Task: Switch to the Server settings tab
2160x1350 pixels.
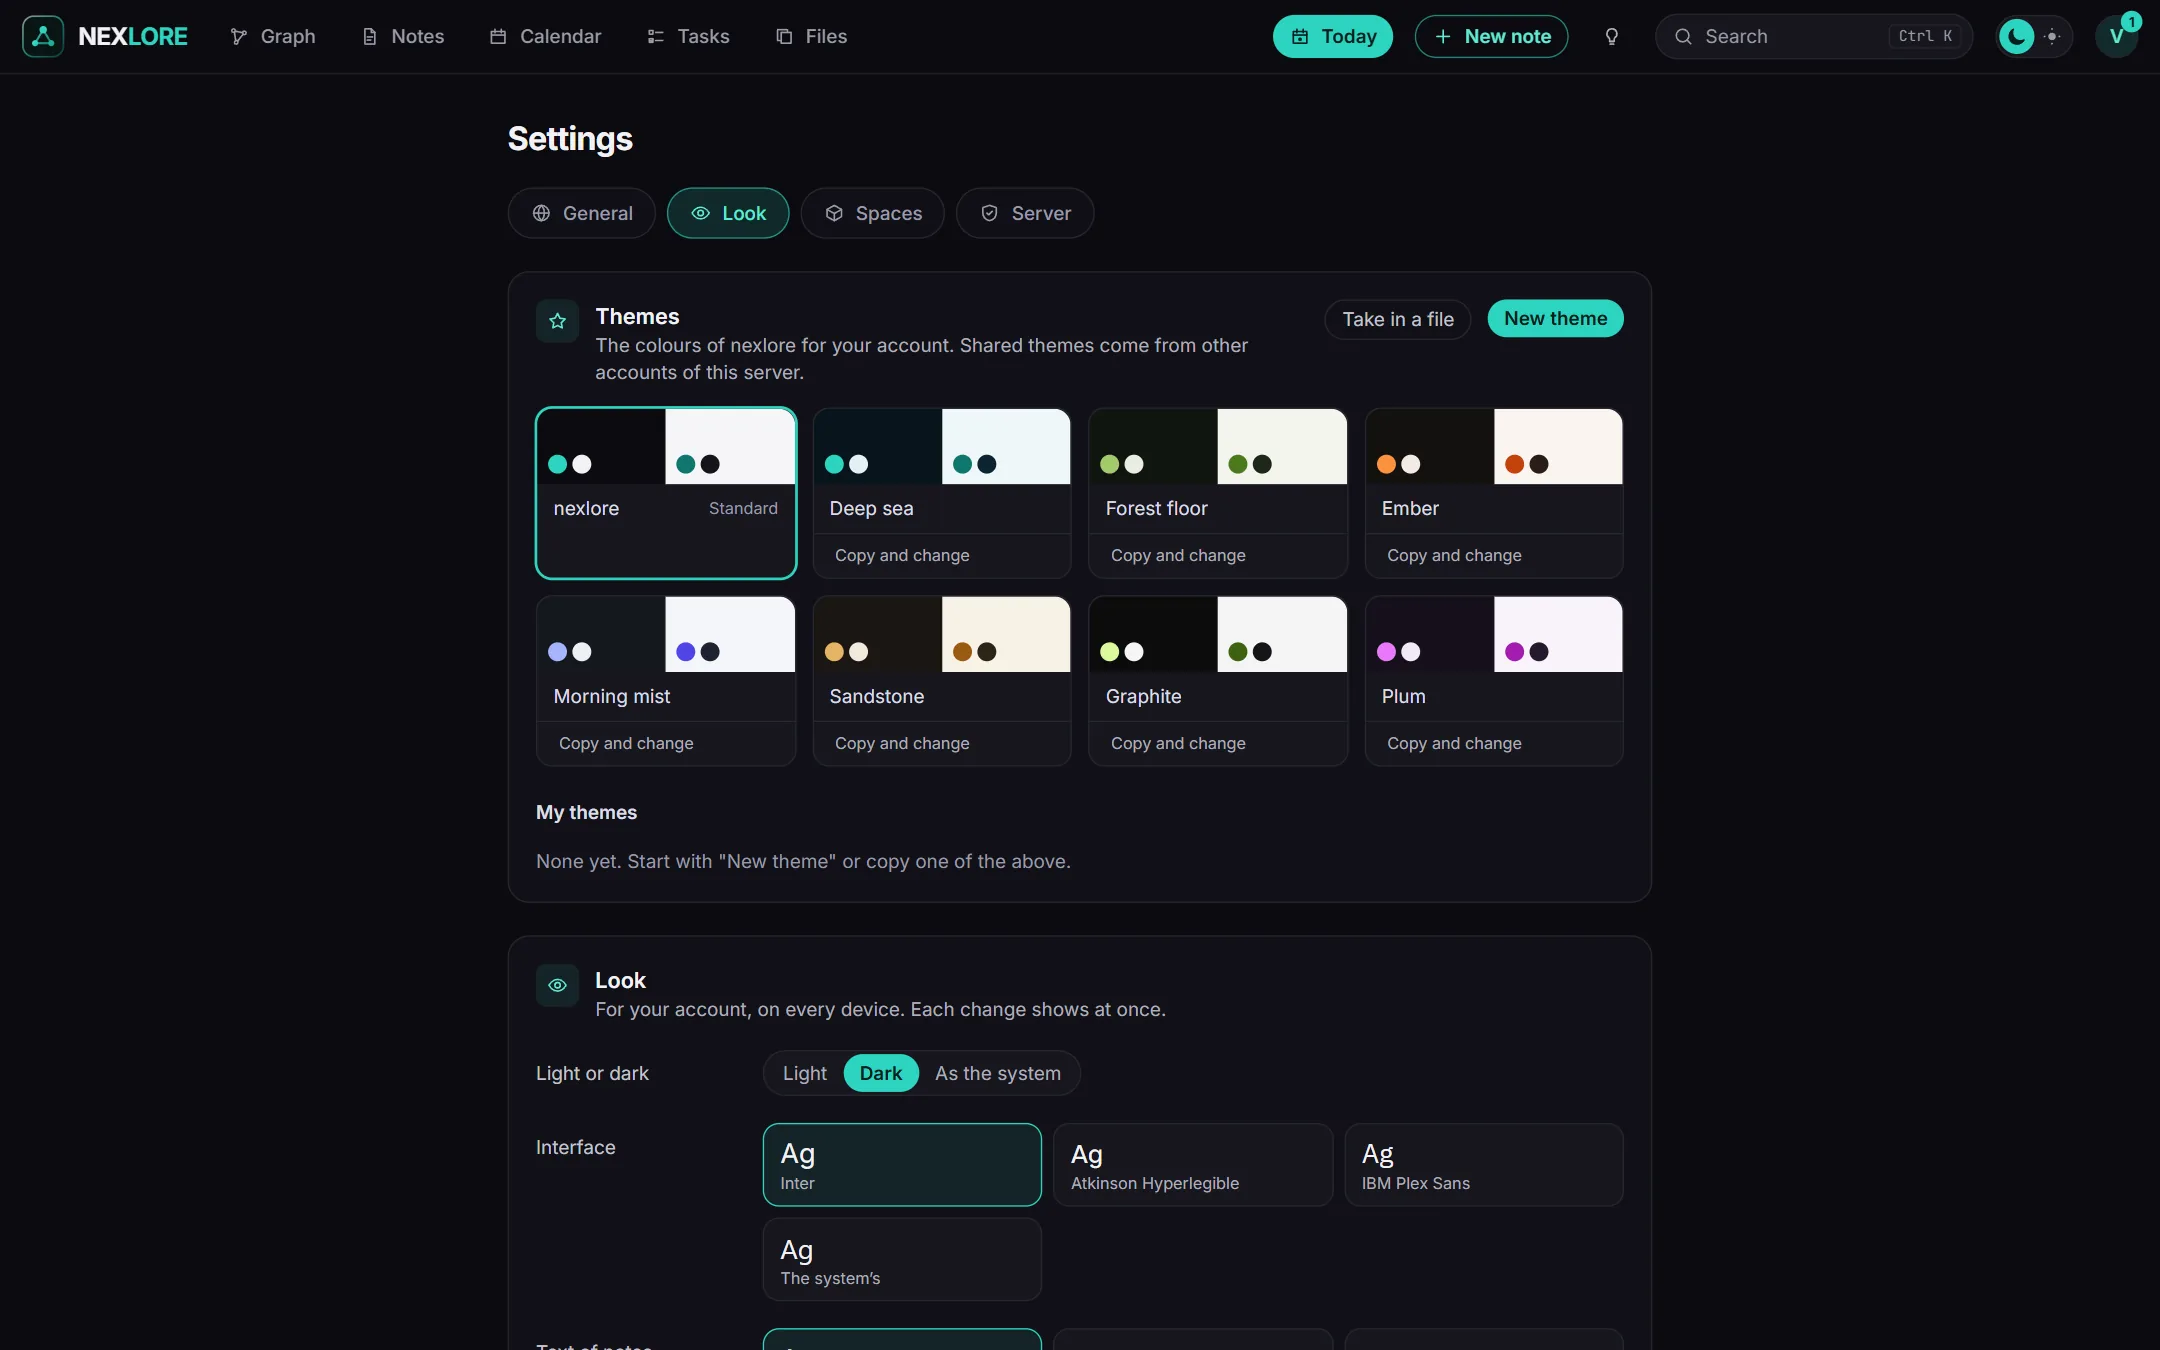Action: [x=1025, y=213]
